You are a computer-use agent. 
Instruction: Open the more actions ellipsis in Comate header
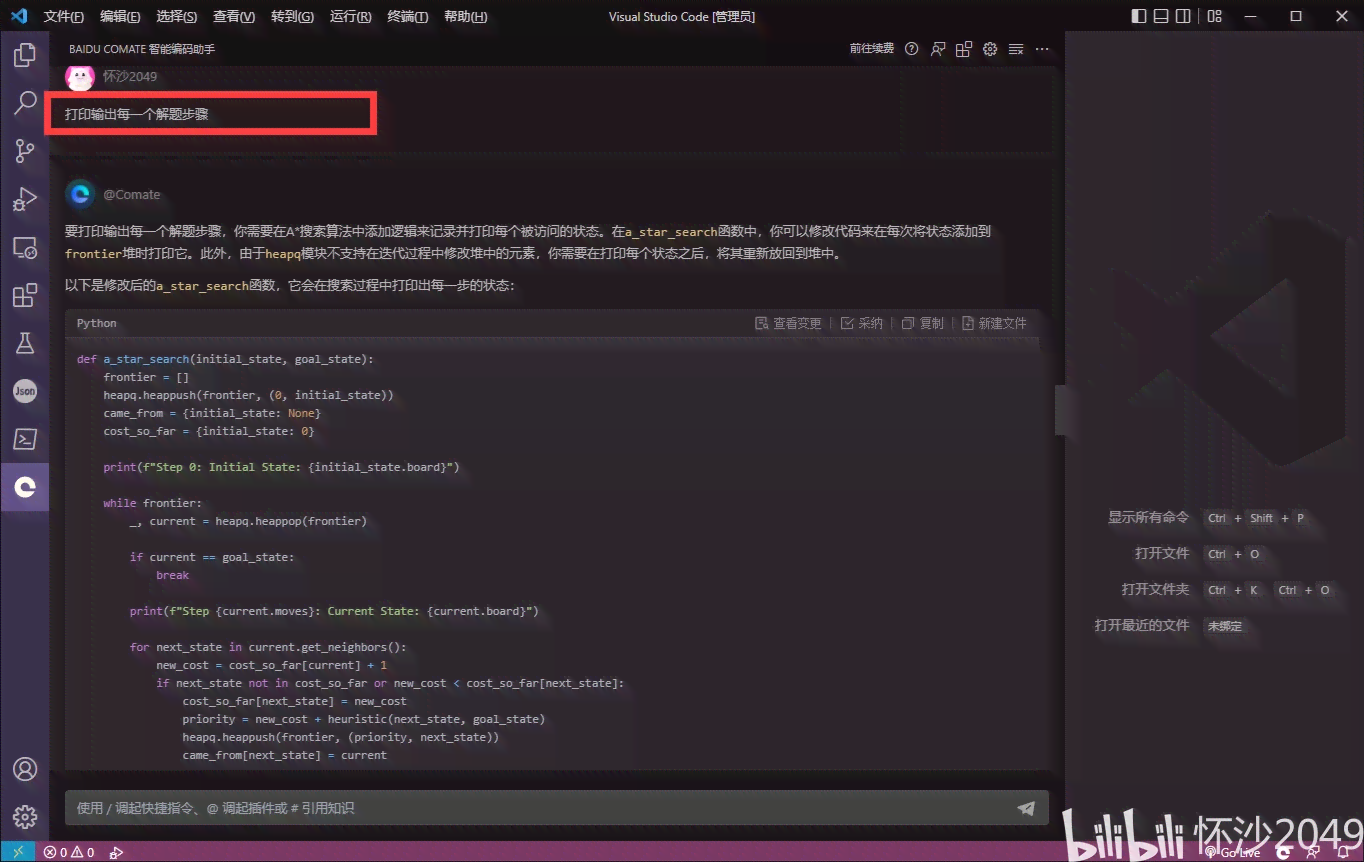[1042, 48]
